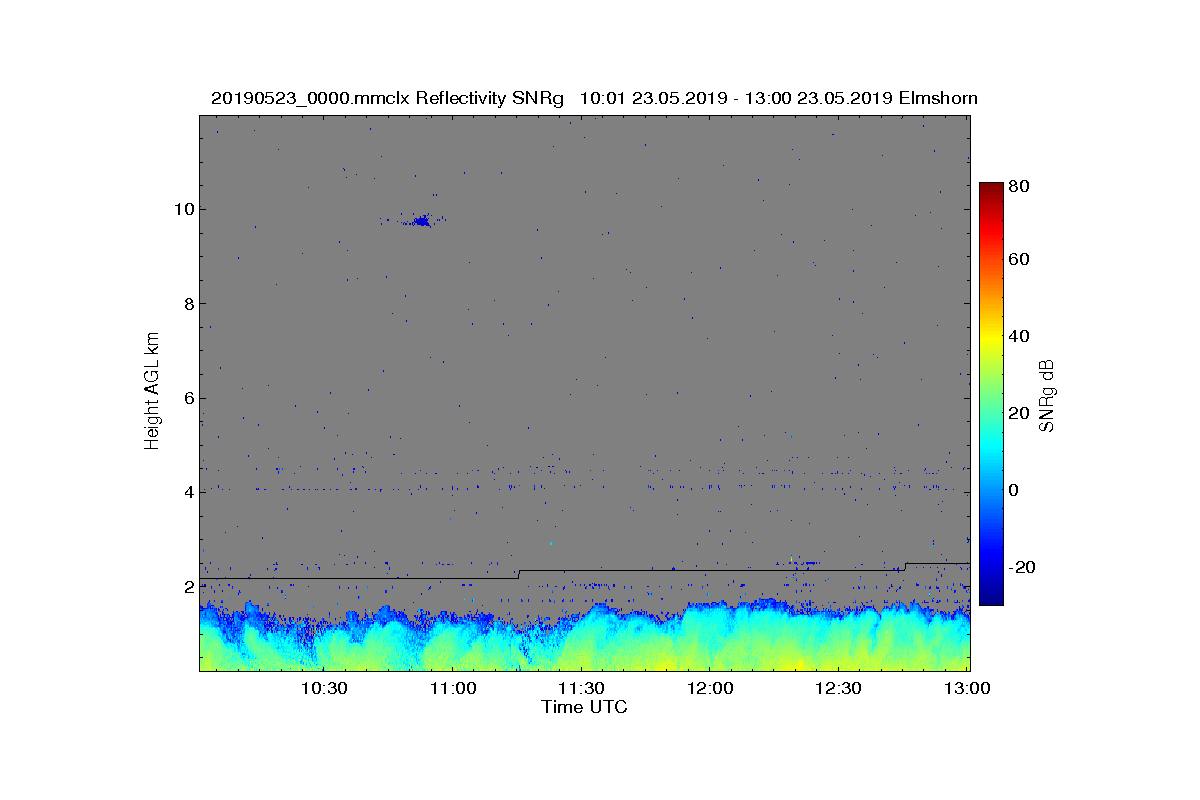The image size is (1200, 800).
Task: Click the height tick label '6'
Action: click(187, 398)
